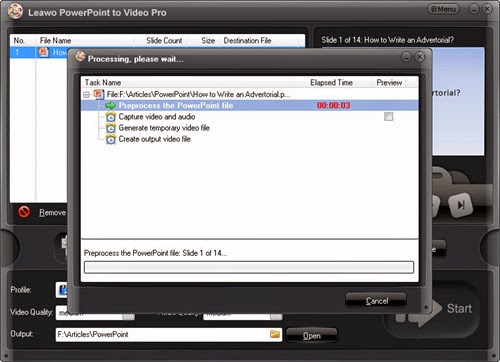
Task: Click clock icon beside Capture video and audio
Action: point(111,117)
